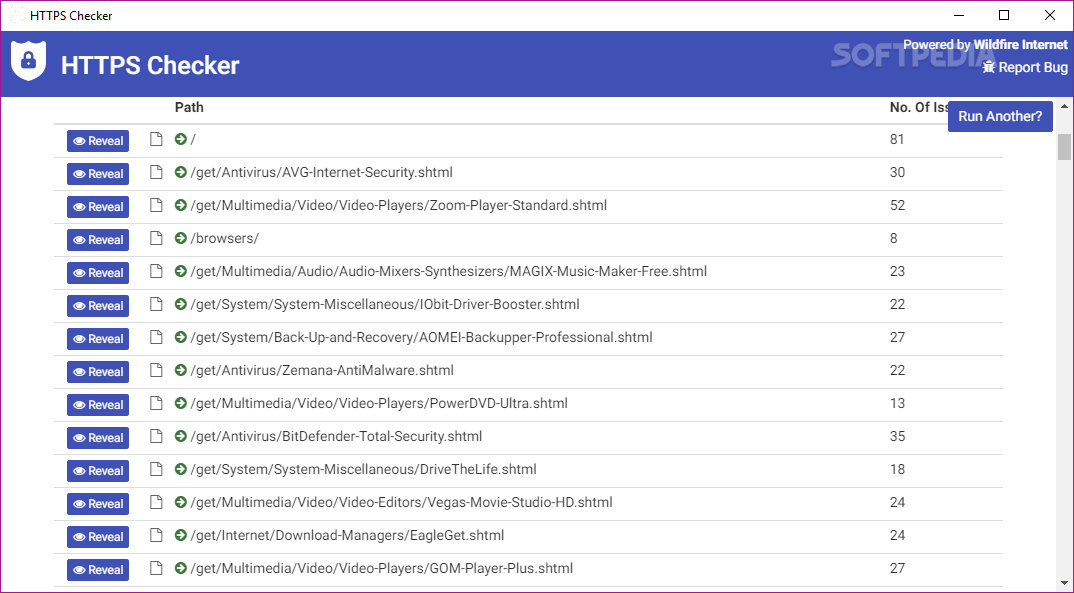Reveal issues for the /browsers/ path

click(x=98, y=240)
